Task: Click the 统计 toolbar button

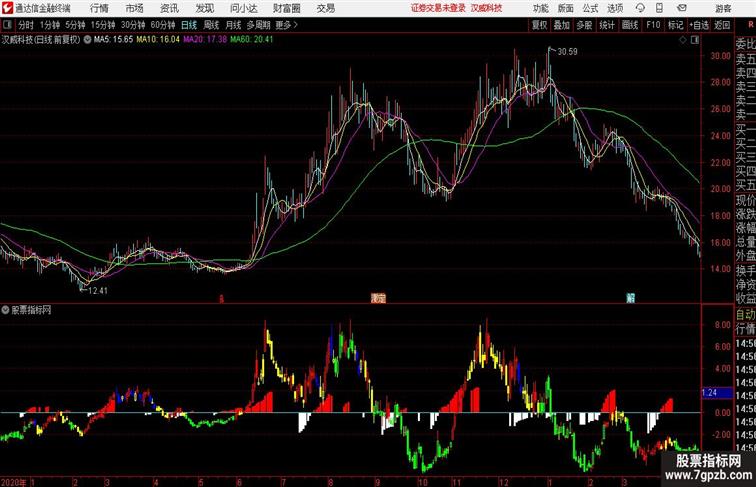Action: (607, 25)
